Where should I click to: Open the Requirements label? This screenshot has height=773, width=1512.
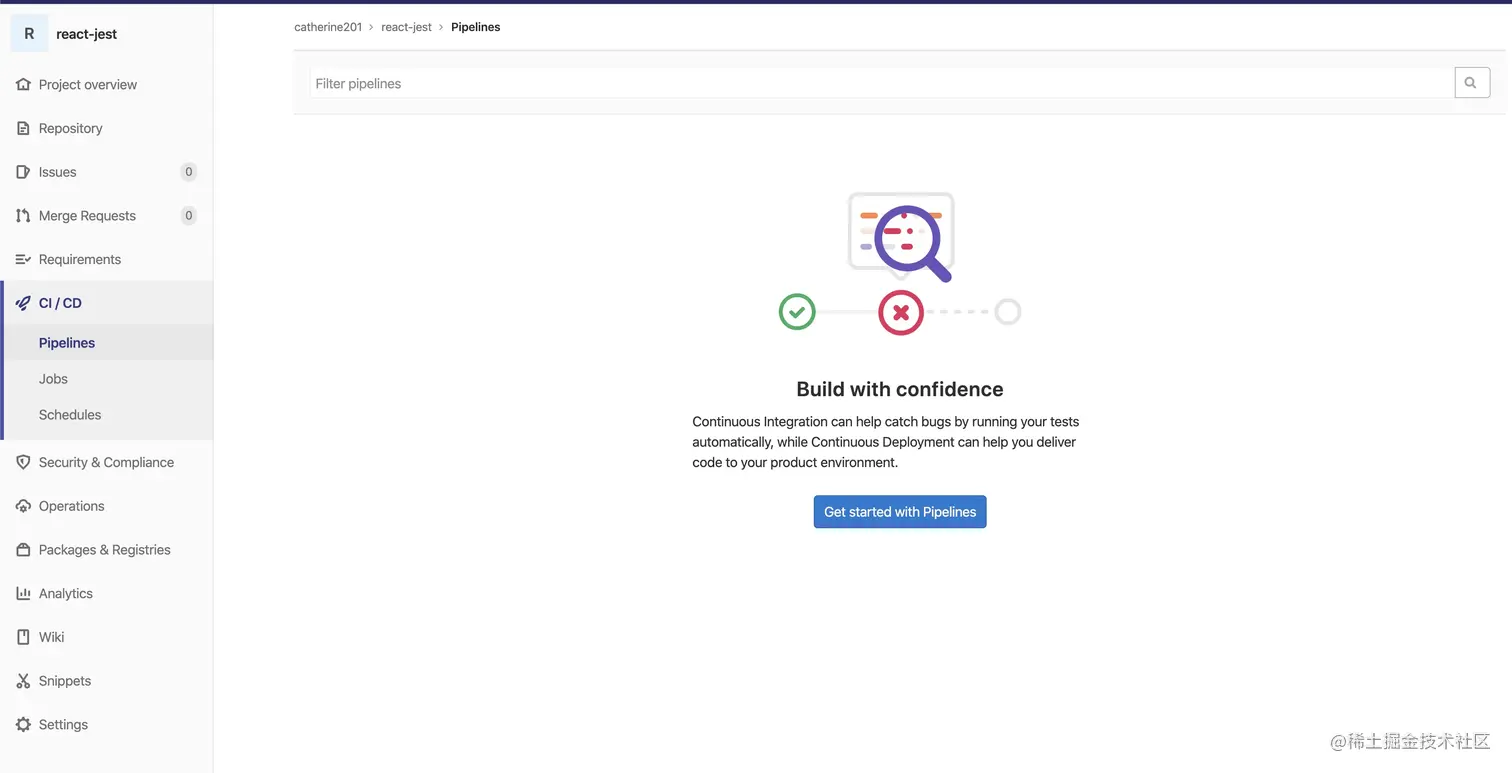80,259
